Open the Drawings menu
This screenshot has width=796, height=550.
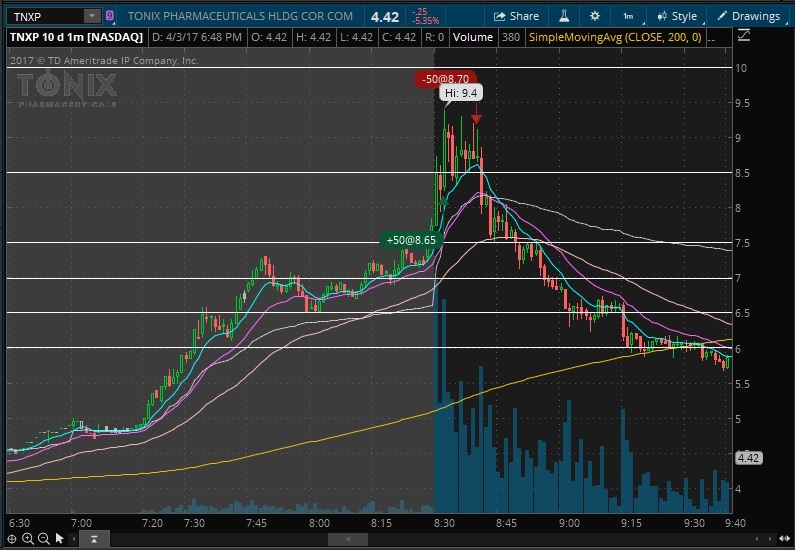point(749,16)
